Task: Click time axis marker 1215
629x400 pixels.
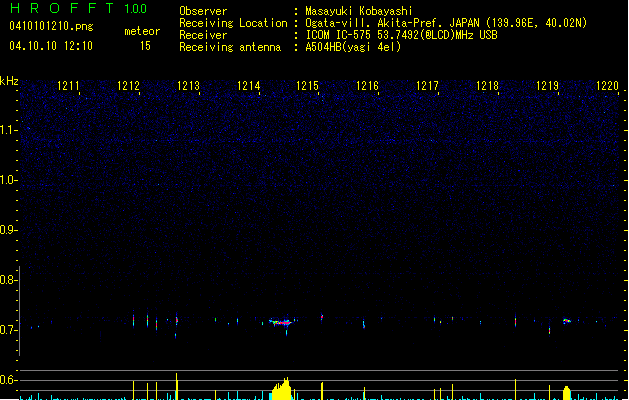Action: click(x=307, y=86)
